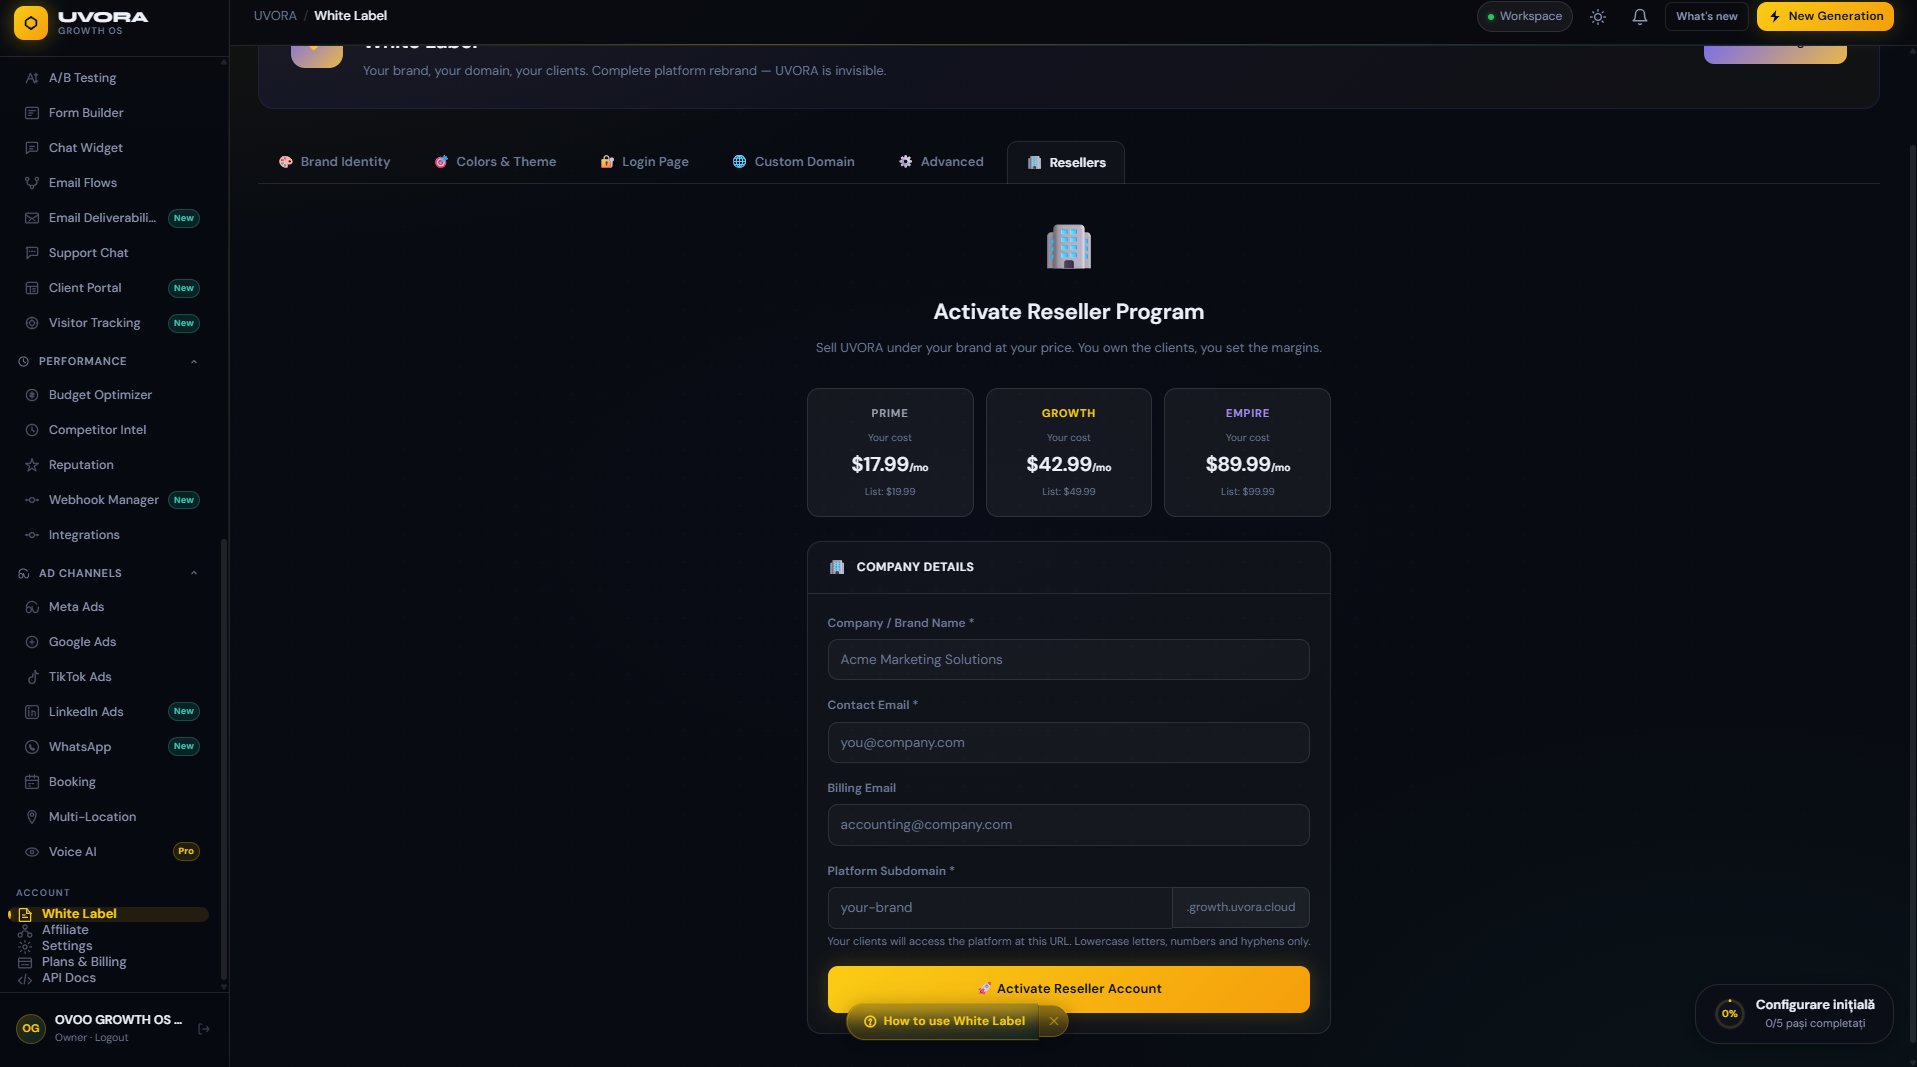Viewport: 1917px width, 1067px height.
Task: Click the Email Deliverability envelope icon
Action: (x=32, y=218)
